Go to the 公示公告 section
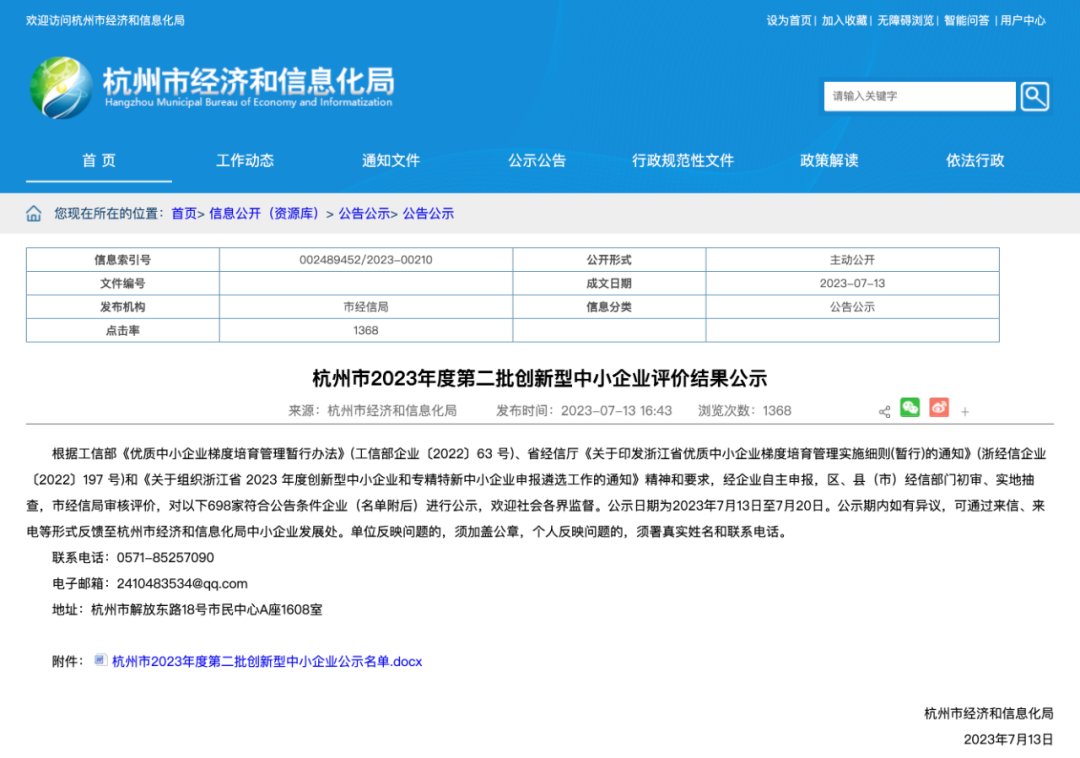The width and height of the screenshot is (1080, 758). click(x=537, y=160)
